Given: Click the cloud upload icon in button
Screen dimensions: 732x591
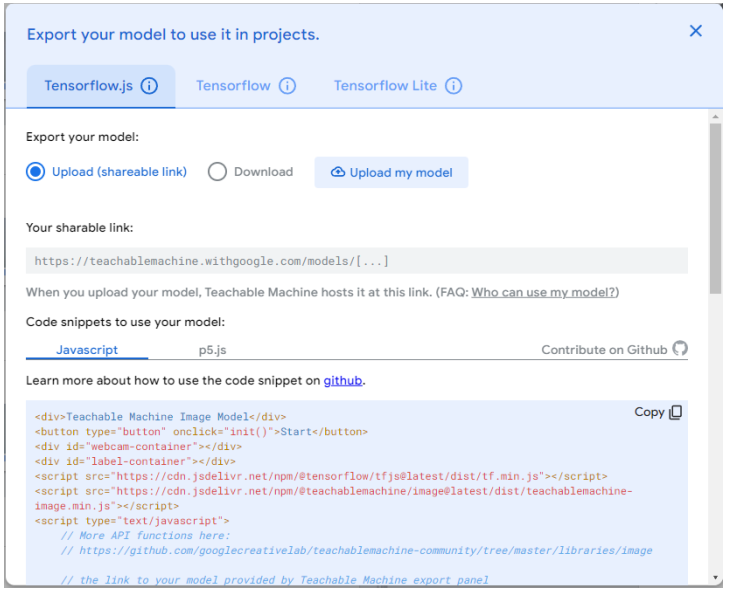Looking at the screenshot, I should click(337, 172).
